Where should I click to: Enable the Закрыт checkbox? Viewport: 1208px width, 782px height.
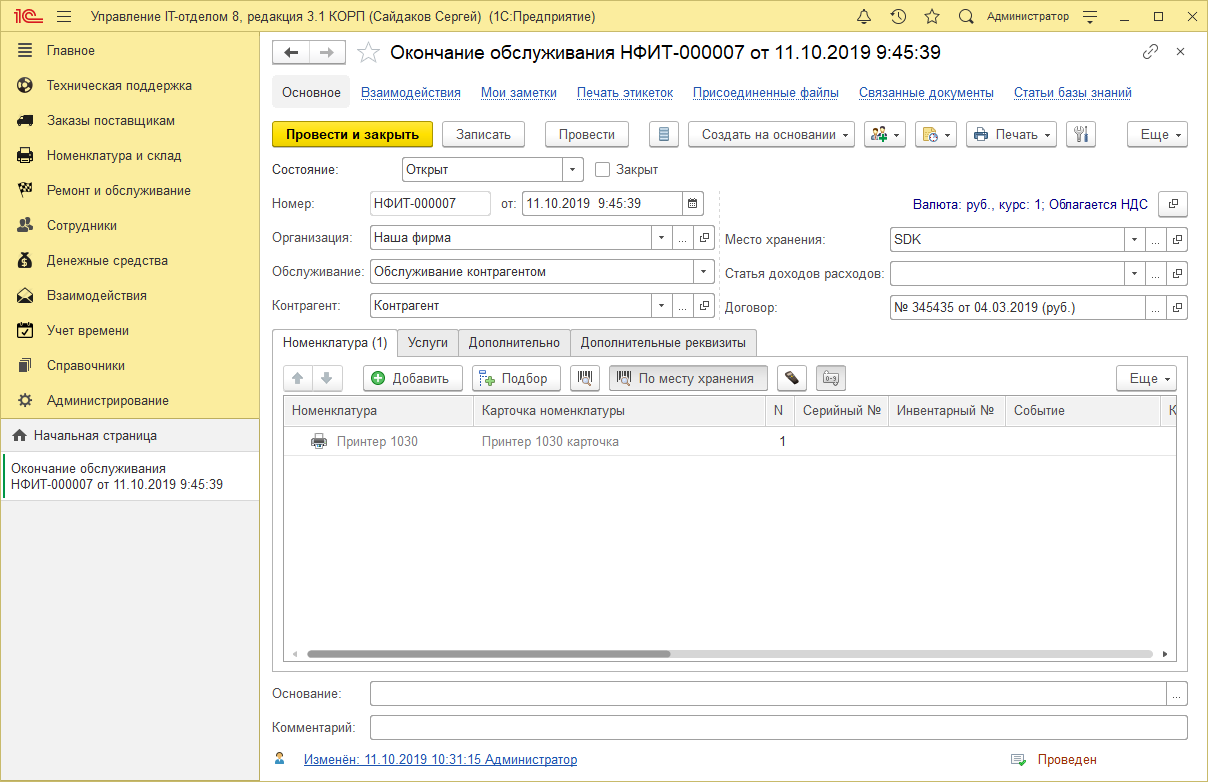pyautogui.click(x=601, y=169)
